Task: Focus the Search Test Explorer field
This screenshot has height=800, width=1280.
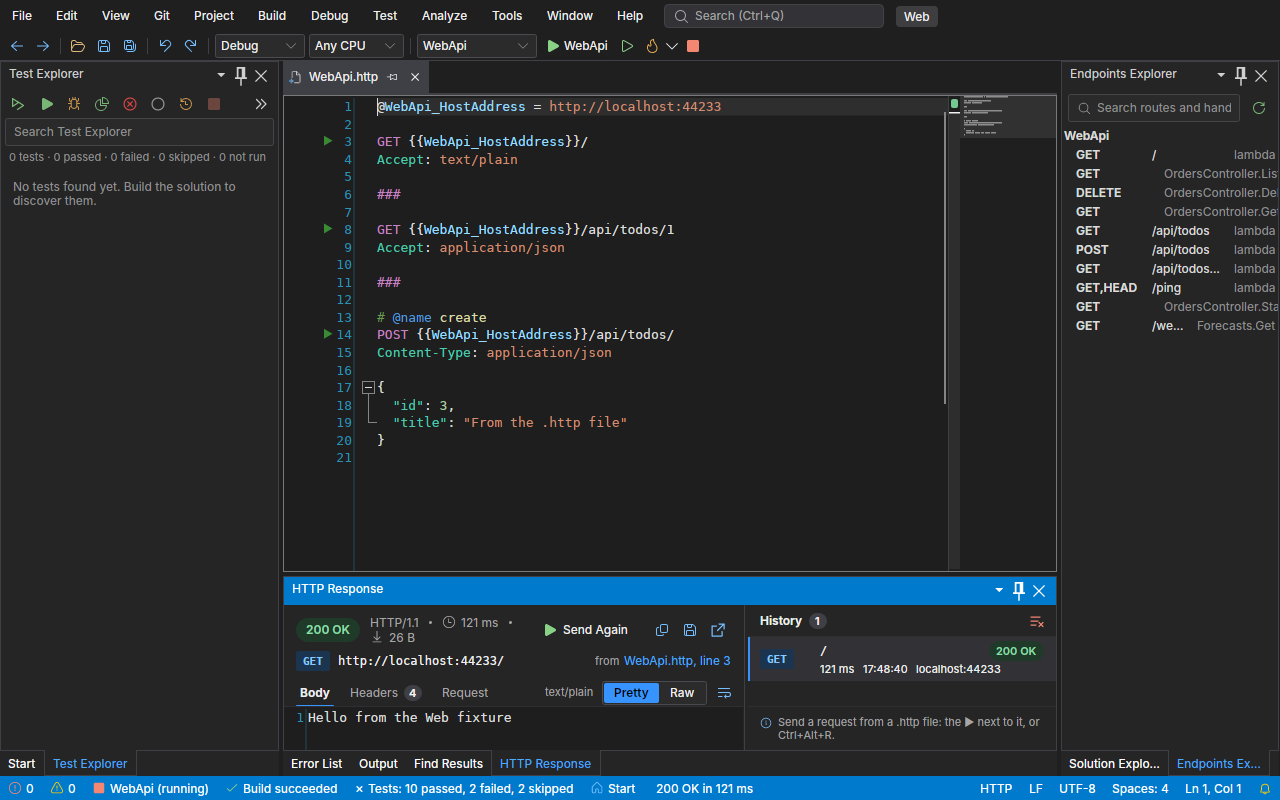Action: 139,132
